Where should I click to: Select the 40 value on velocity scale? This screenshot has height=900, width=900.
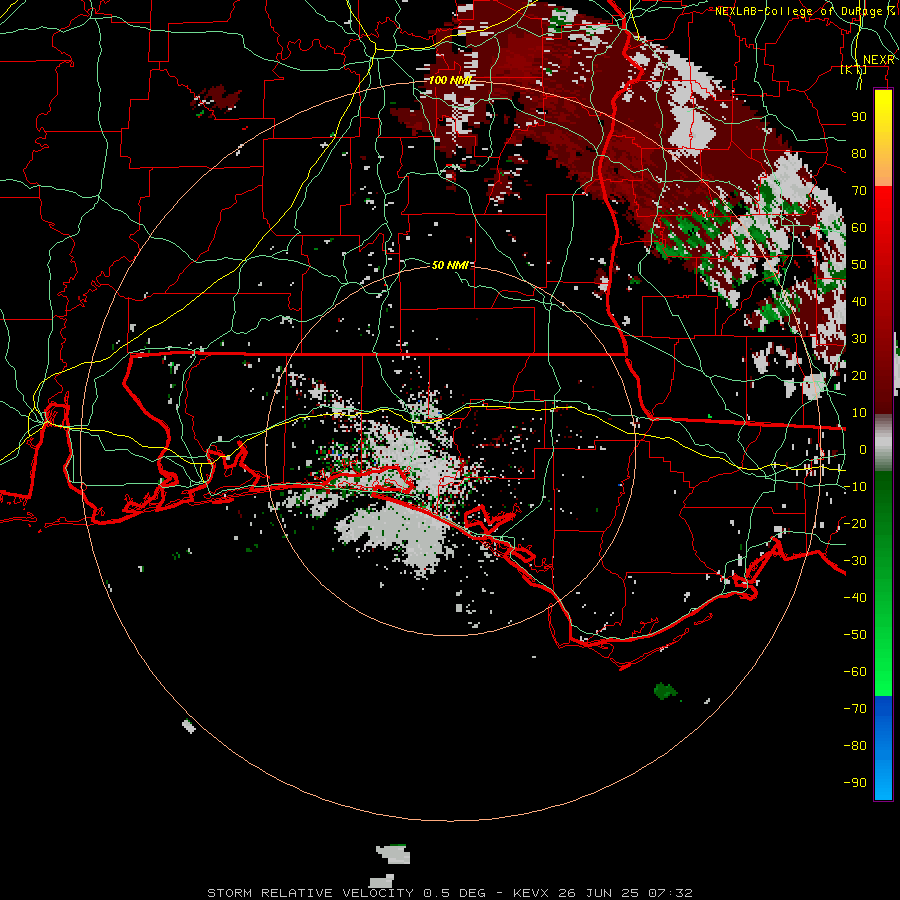pyautogui.click(x=859, y=301)
